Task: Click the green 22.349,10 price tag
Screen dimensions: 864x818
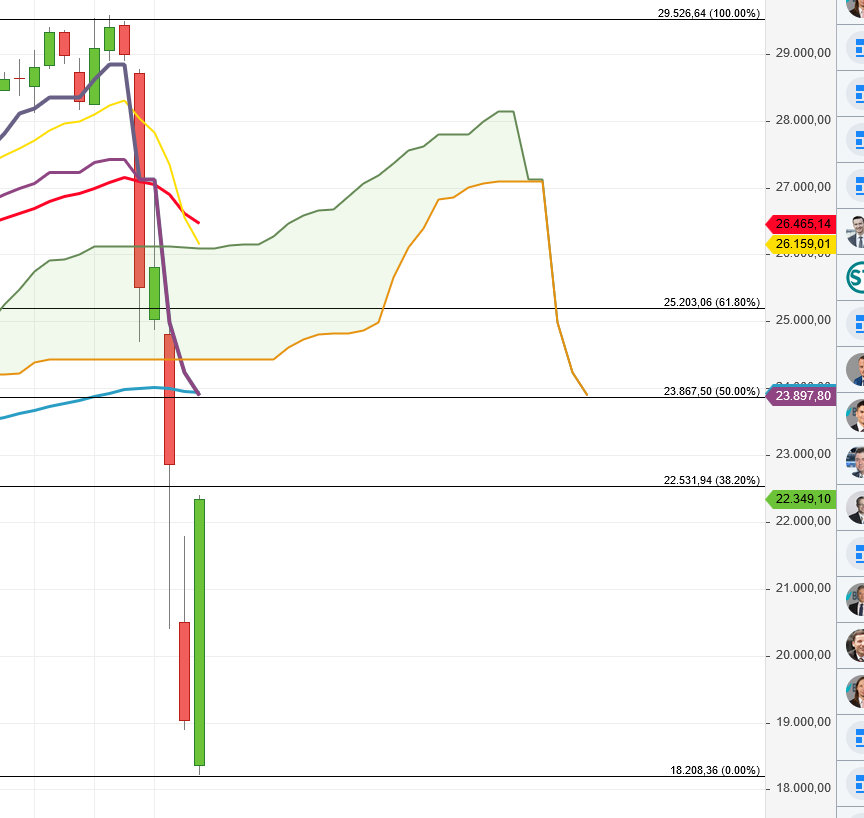Action: click(801, 499)
